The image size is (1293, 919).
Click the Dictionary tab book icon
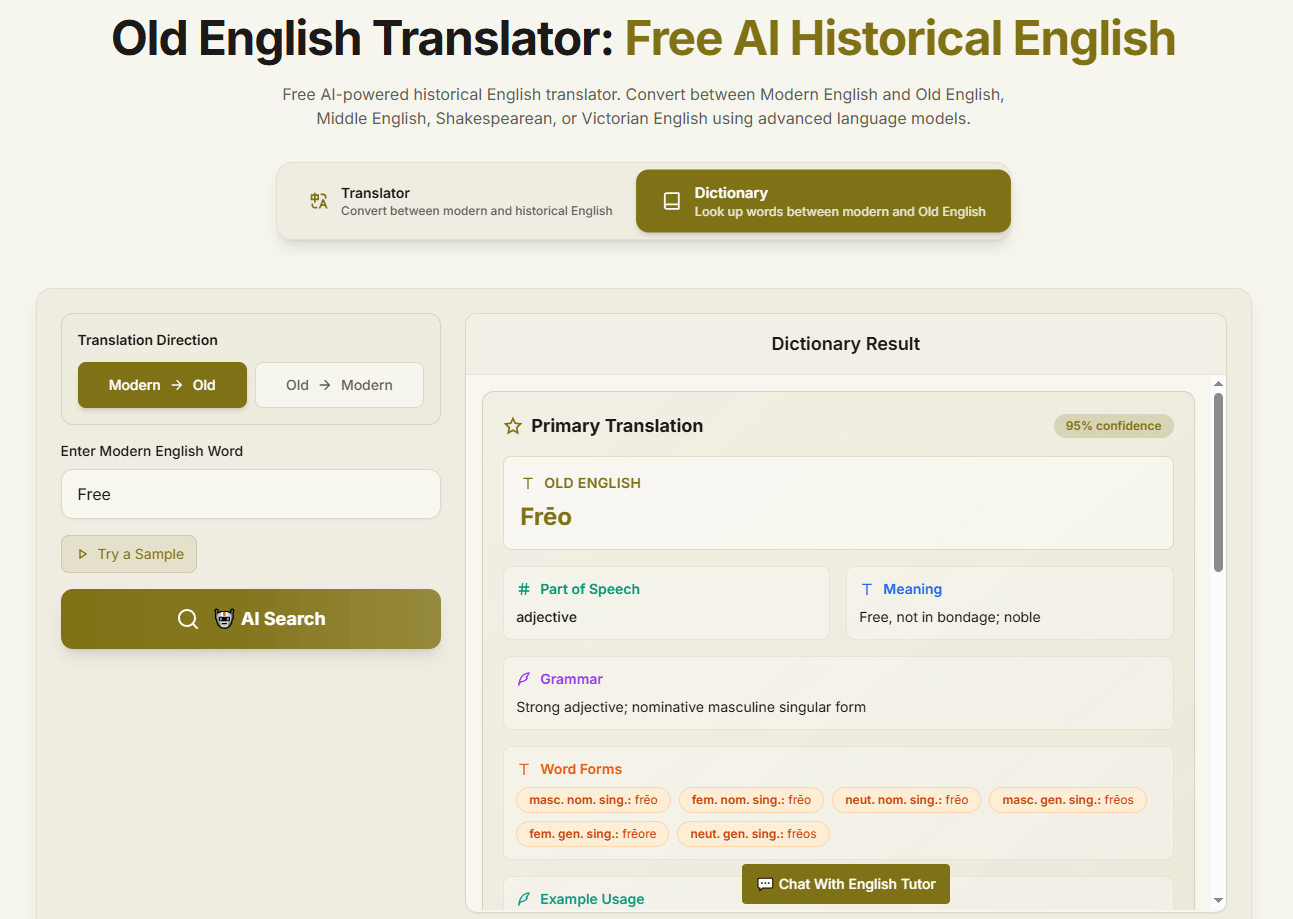tap(672, 201)
